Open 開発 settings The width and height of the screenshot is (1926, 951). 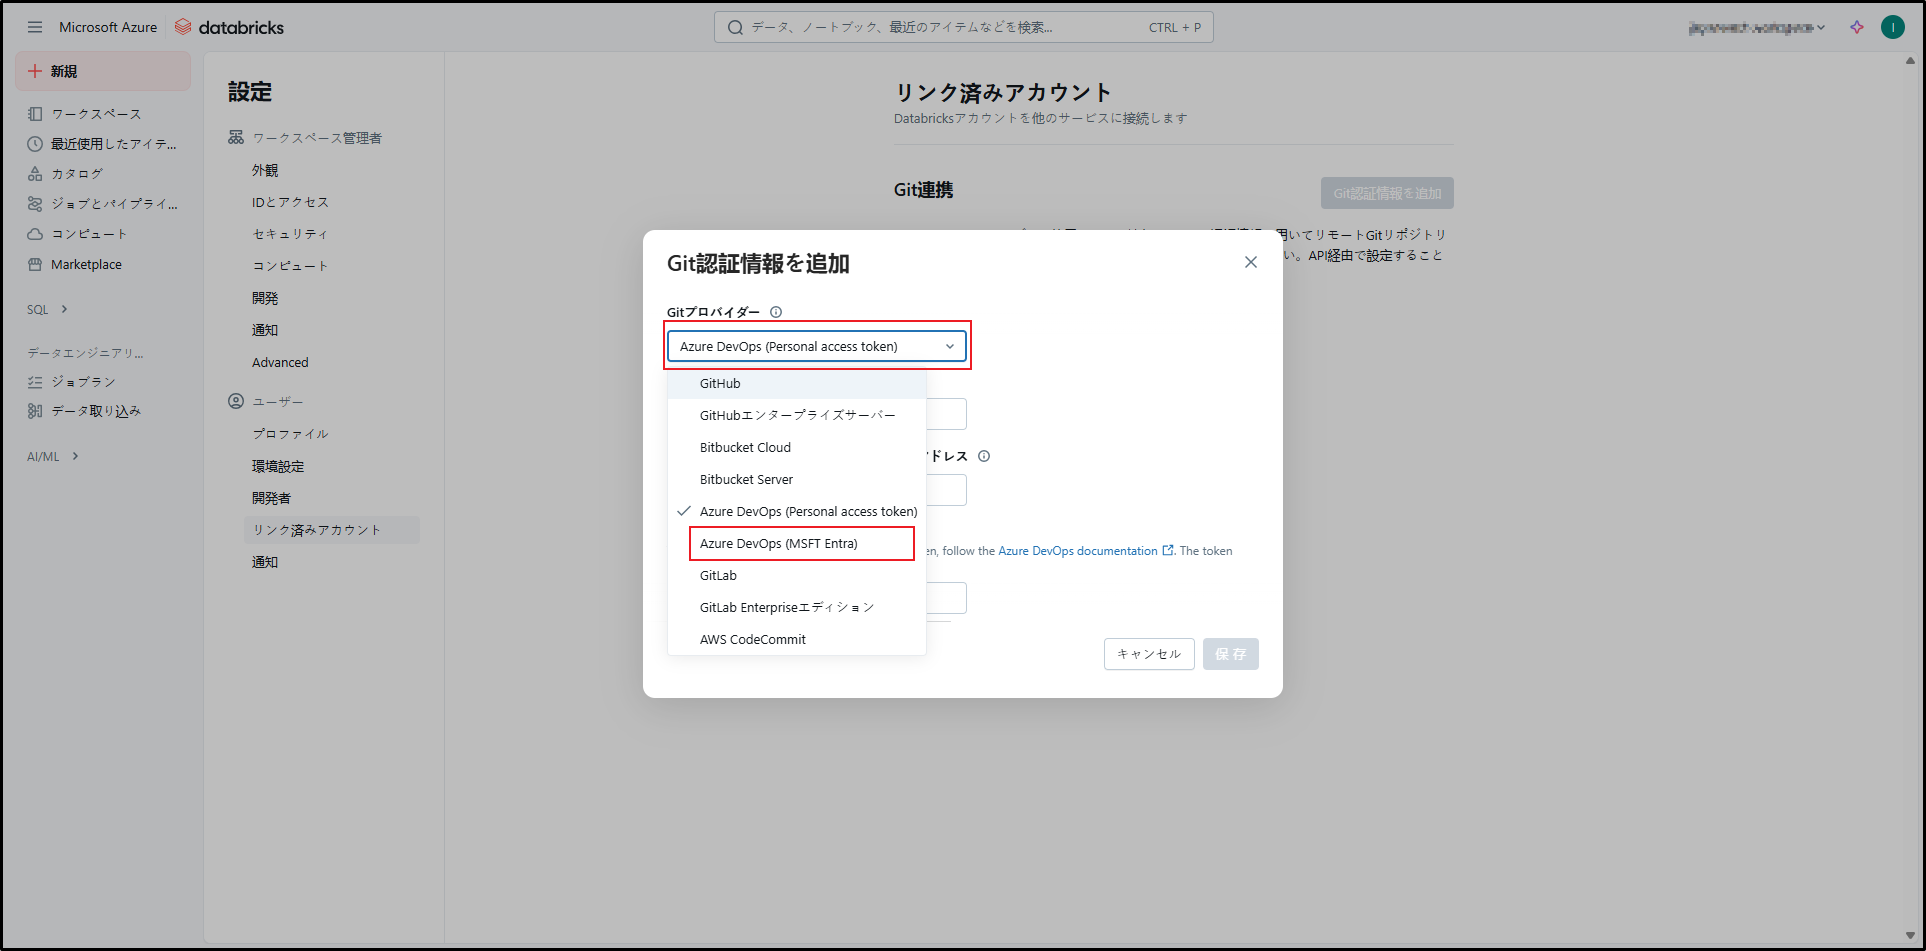[x=265, y=298]
